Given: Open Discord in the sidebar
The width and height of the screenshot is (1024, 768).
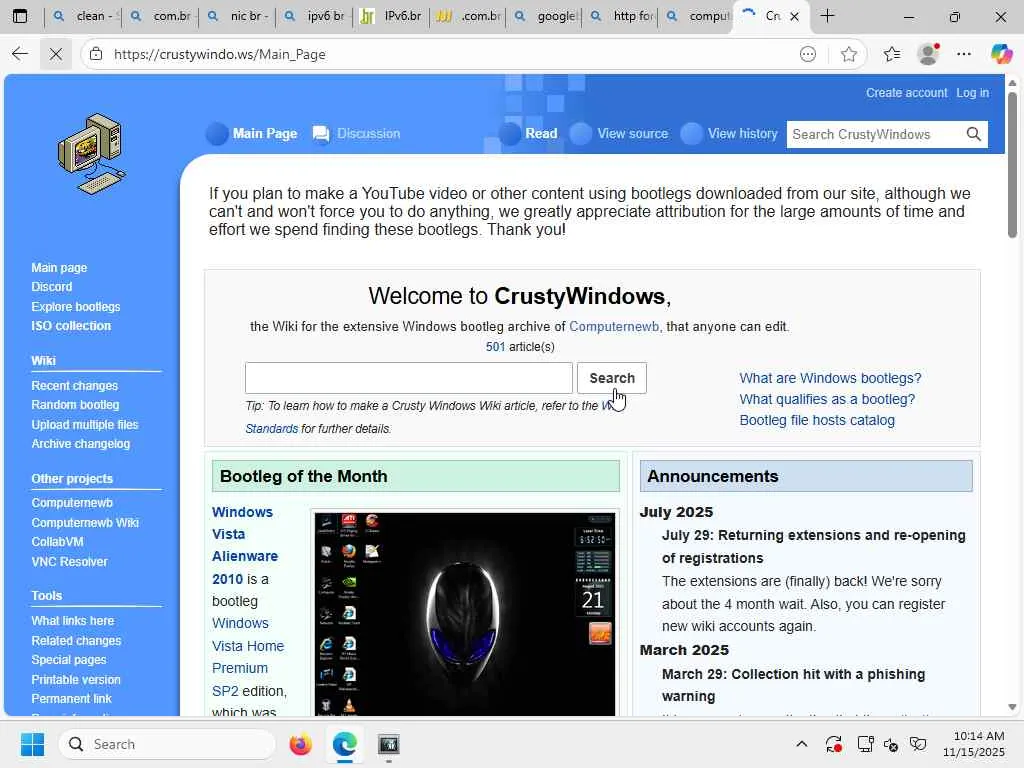Looking at the screenshot, I should pos(52,287).
